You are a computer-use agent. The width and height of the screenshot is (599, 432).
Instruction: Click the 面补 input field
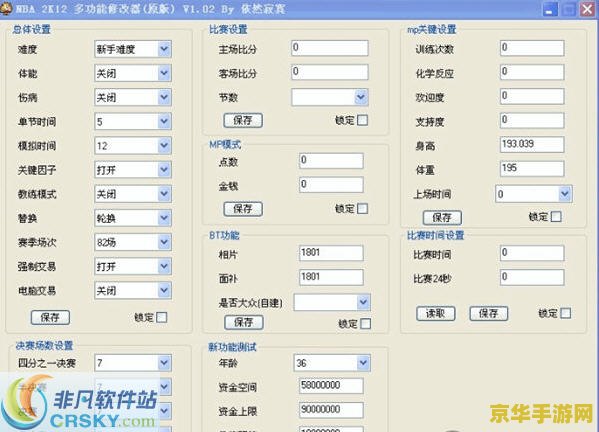coord(331,277)
